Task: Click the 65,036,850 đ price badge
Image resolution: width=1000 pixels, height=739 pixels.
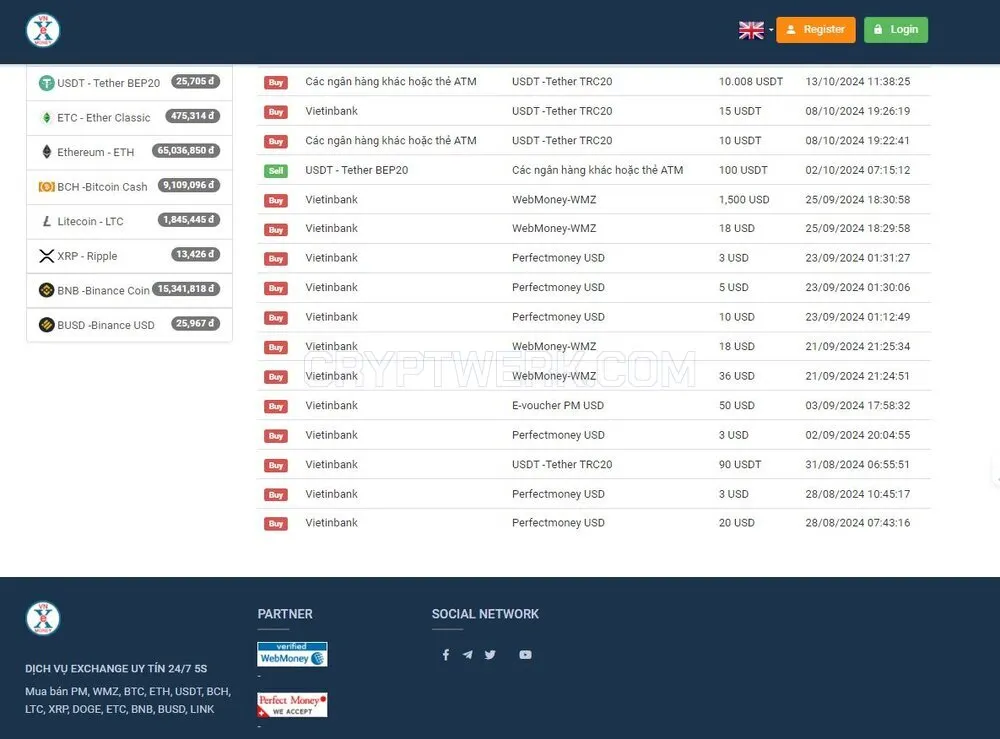Action: [186, 150]
